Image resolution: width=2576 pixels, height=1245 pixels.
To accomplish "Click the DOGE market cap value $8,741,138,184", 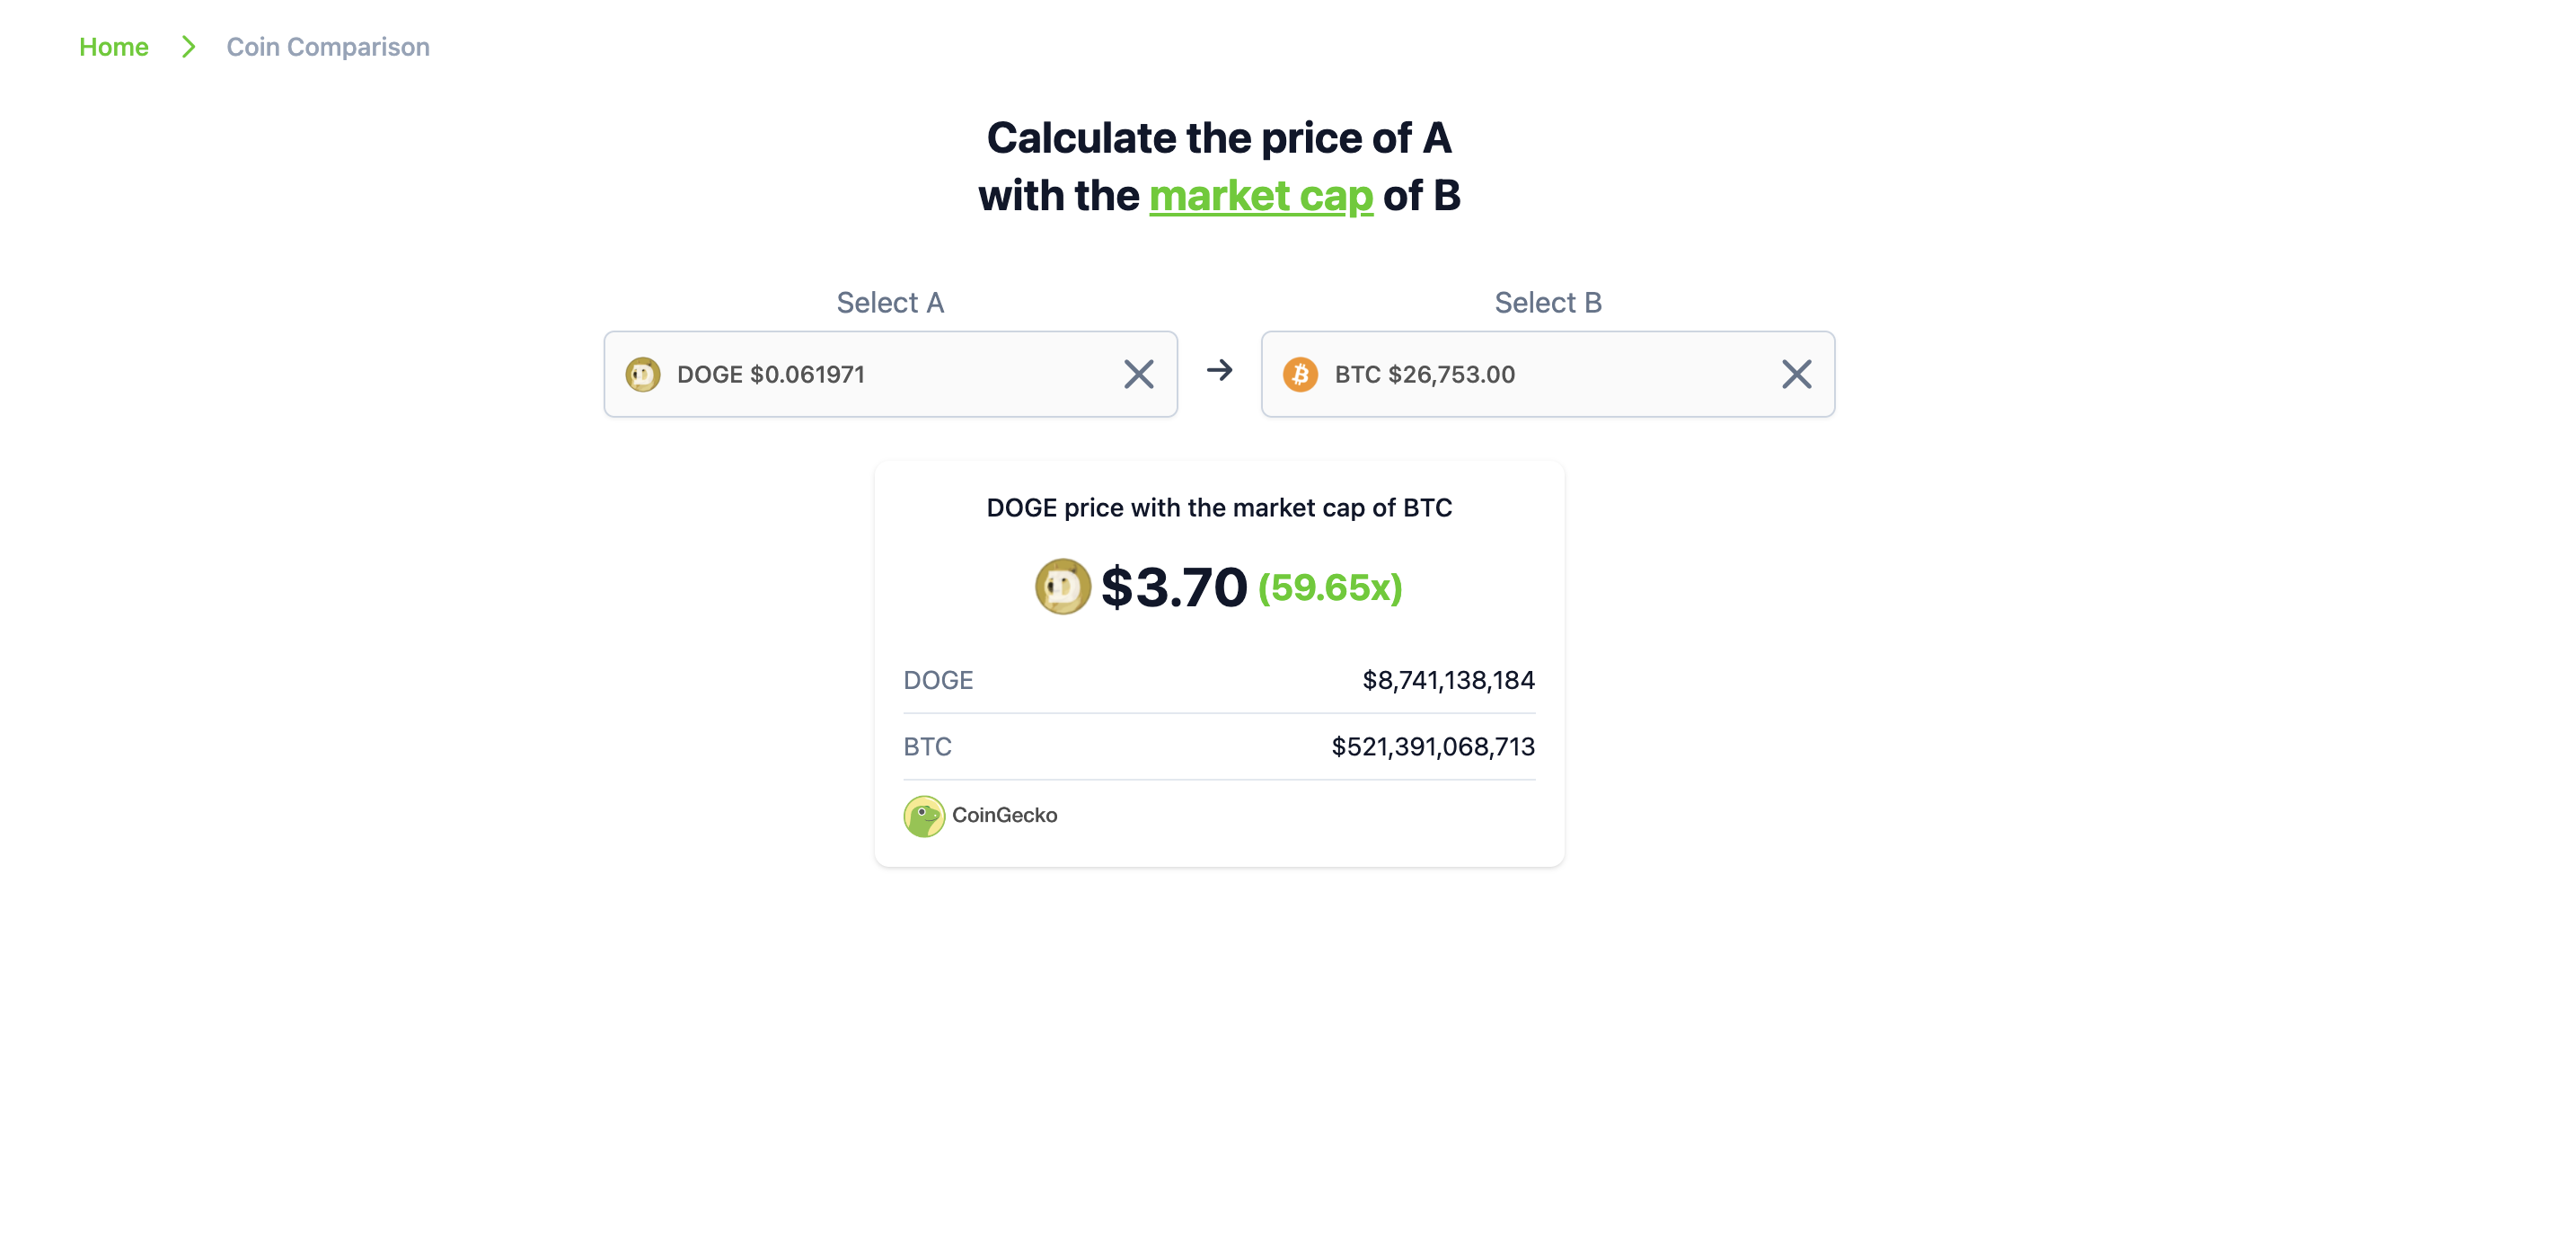I will 1447,680.
